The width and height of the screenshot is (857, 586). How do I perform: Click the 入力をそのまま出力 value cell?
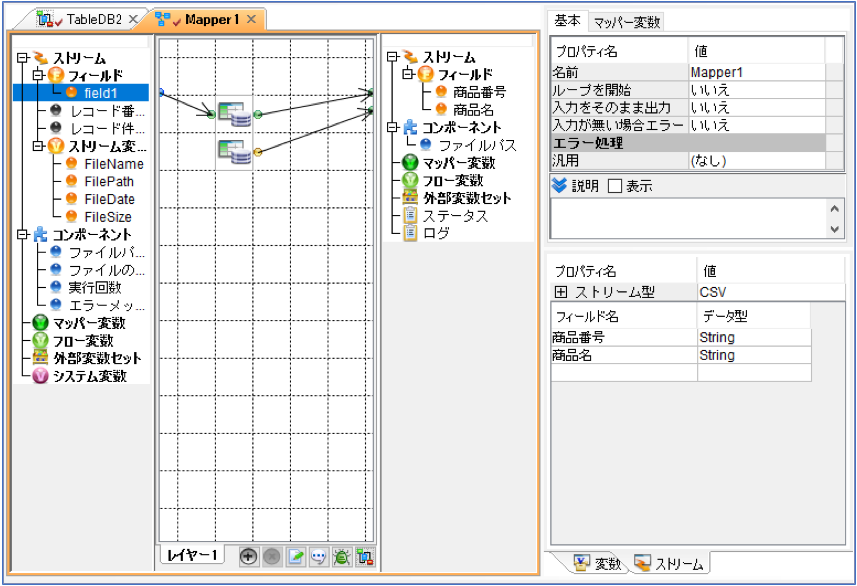[757, 108]
